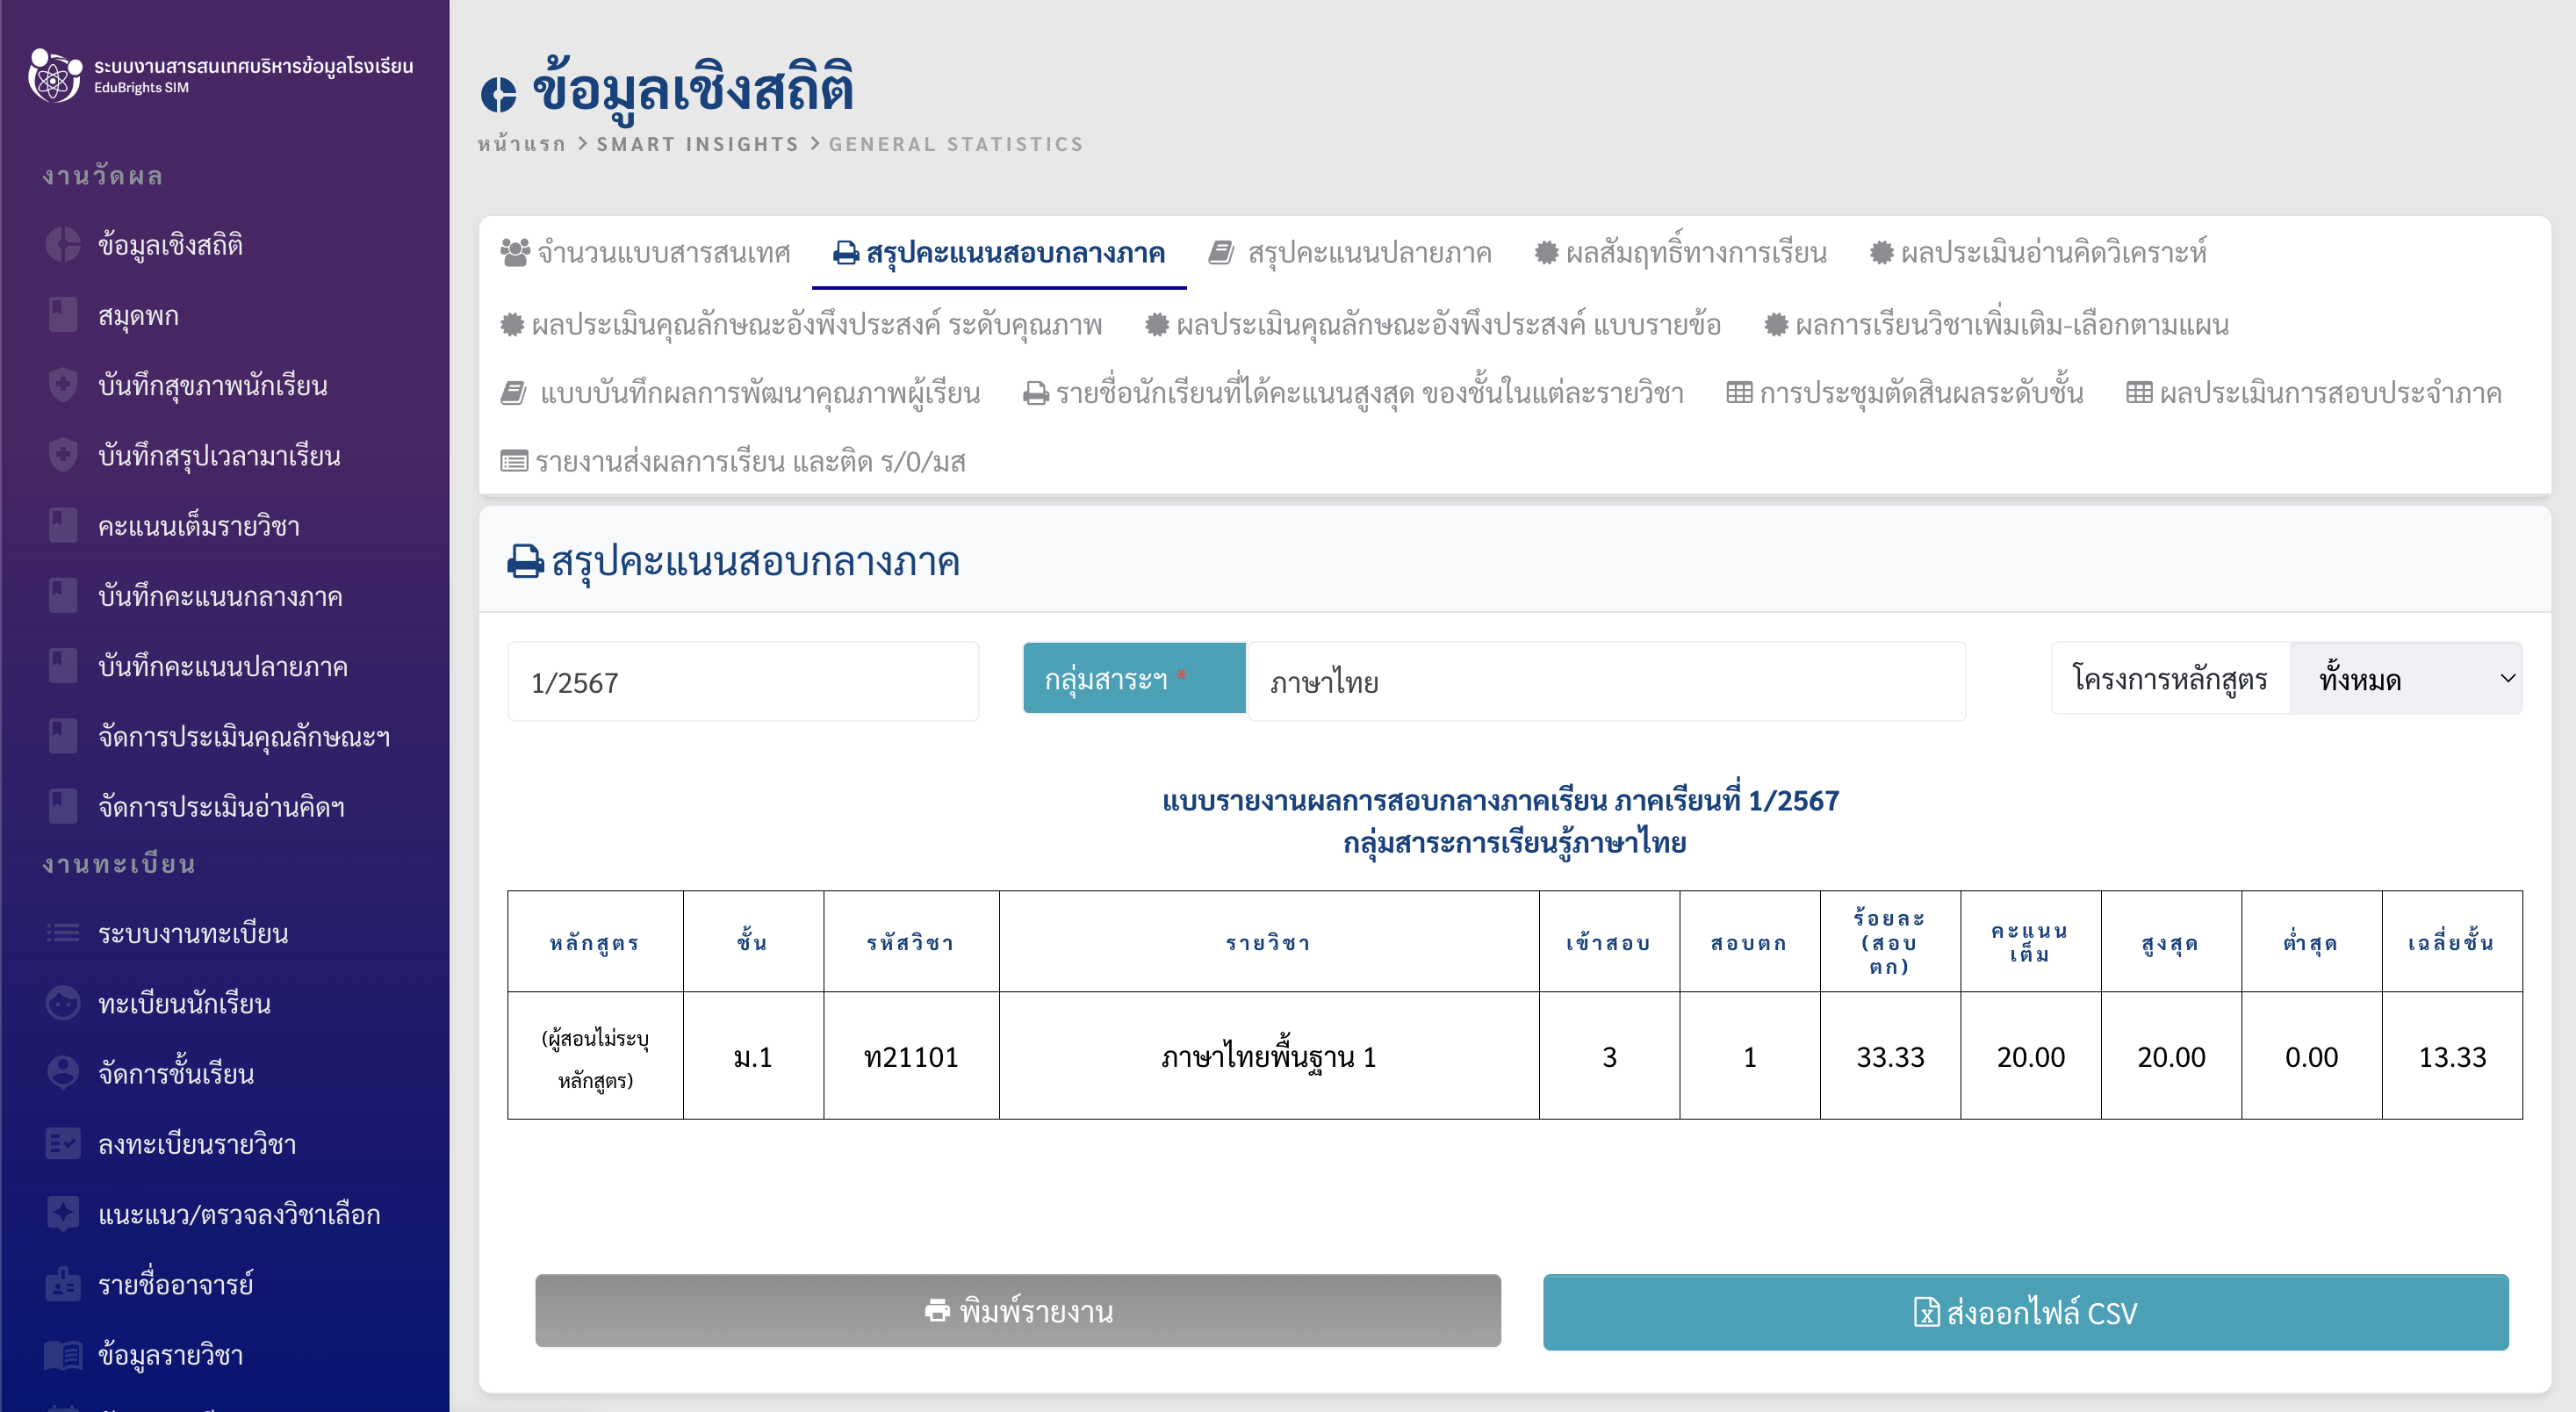Click the star badge icon for แนะแนว/ตรวจลงวิชาเลือก
2576x1412 pixels.
[62, 1214]
